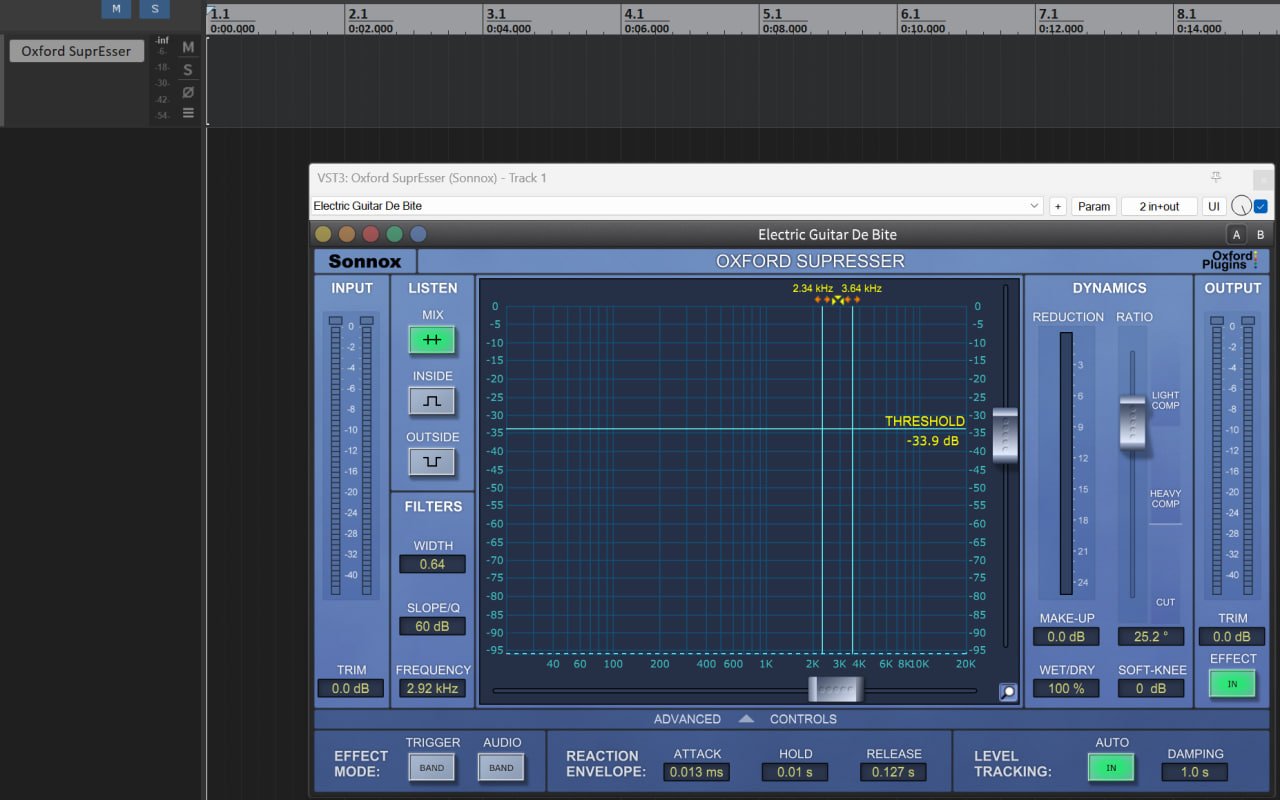
Task: Select the OUTSIDE listen mode button
Action: point(431,462)
